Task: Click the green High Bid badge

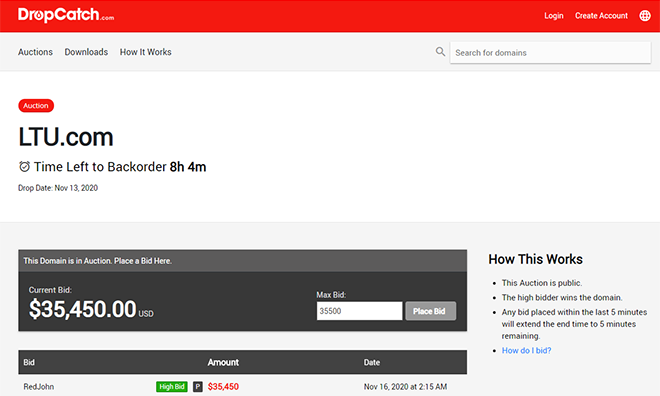Action: (172, 386)
